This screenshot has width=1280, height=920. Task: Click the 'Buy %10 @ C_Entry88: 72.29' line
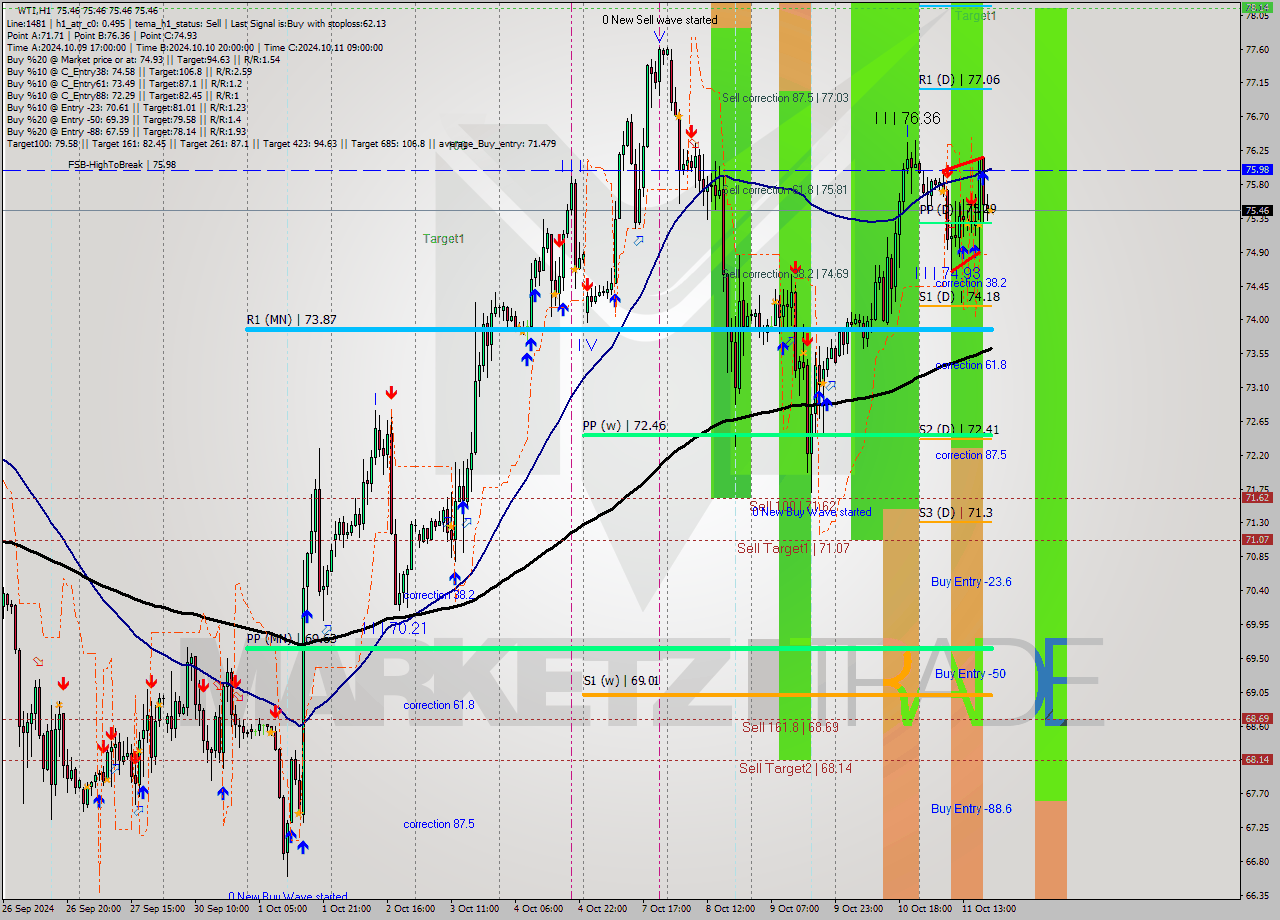[x=122, y=96]
